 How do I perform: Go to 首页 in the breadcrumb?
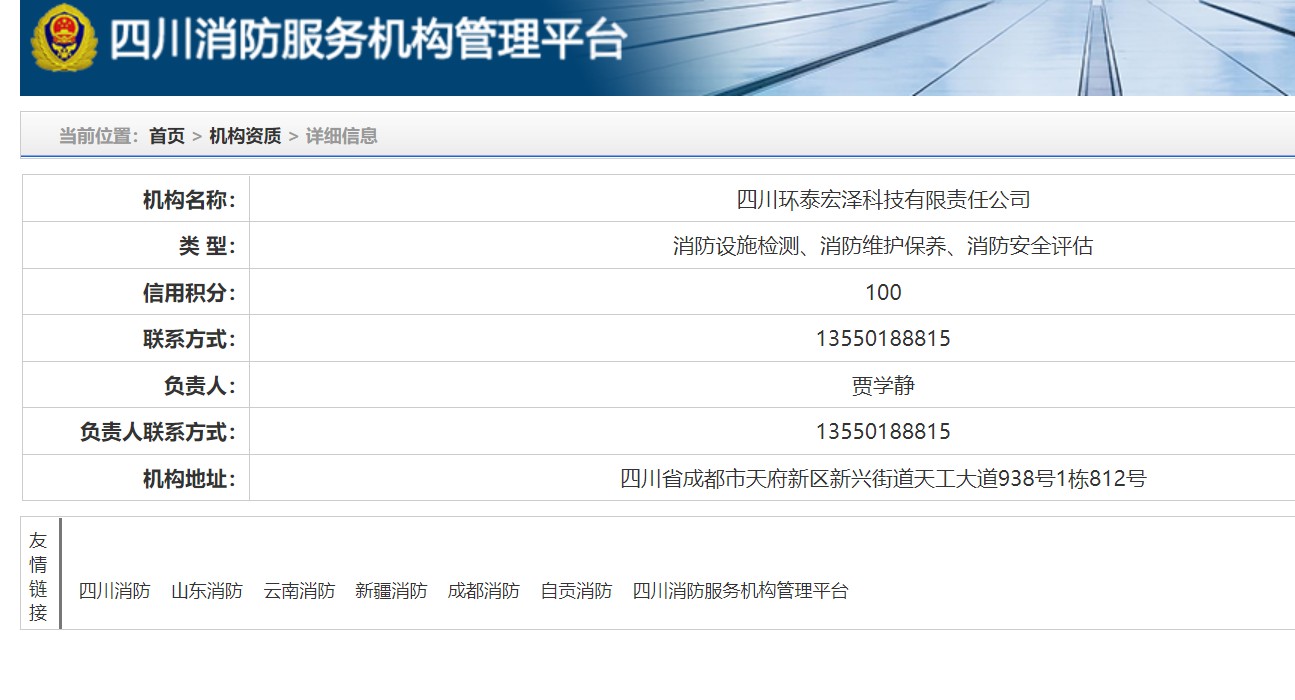(167, 136)
